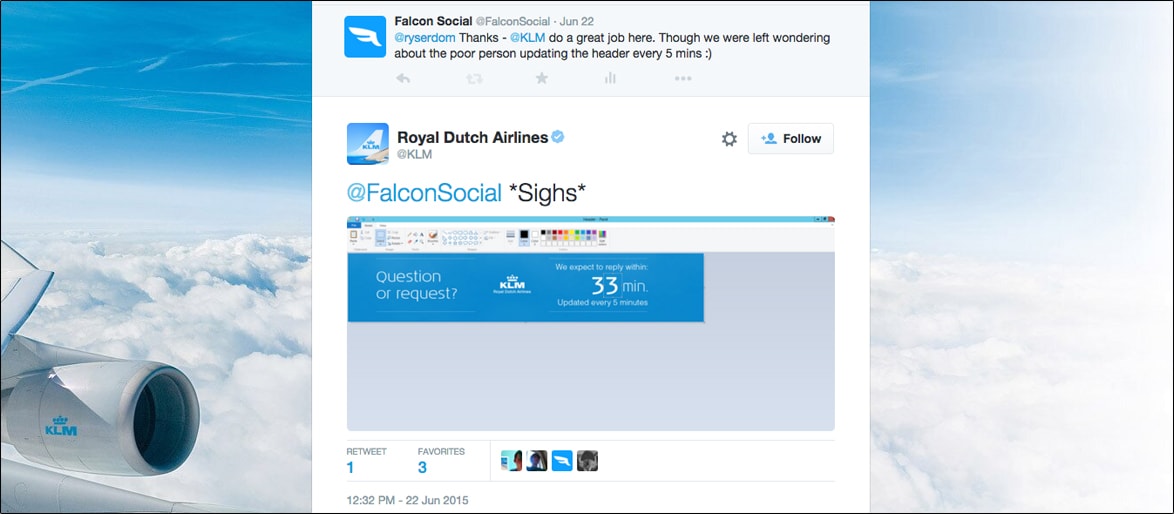This screenshot has width=1175, height=514.
Task: Open the three-dots more menu on tweet
Action: (682, 78)
